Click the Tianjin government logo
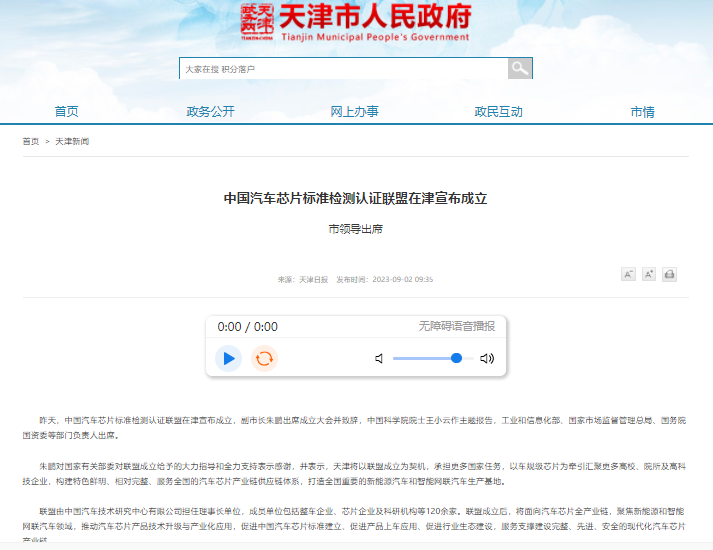This screenshot has height=550, width=713. click(x=356, y=23)
